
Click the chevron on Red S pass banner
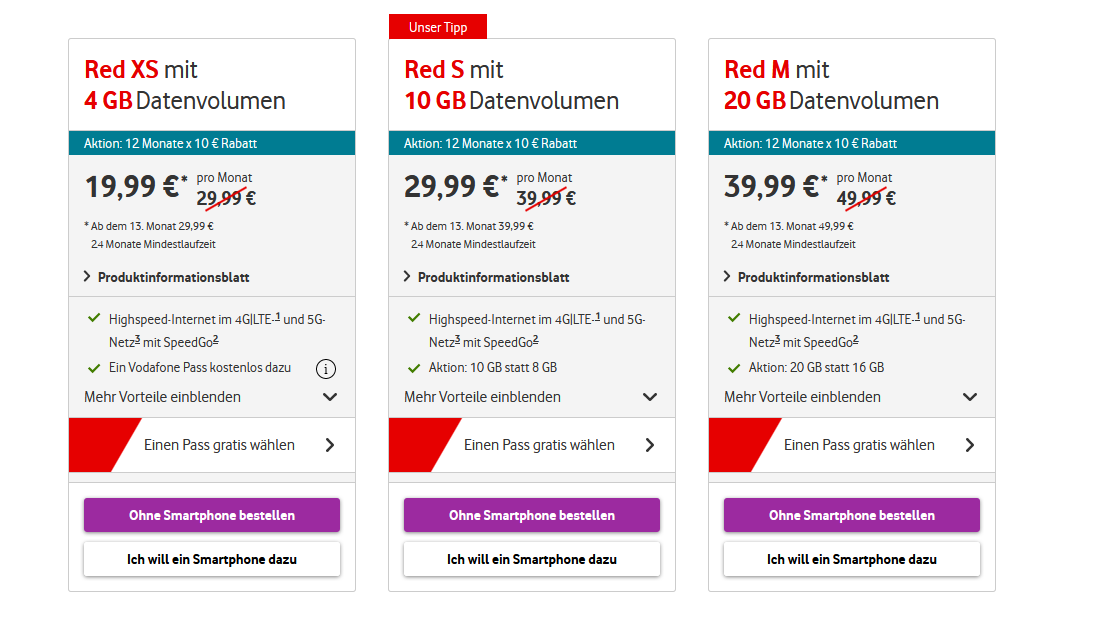coord(649,444)
